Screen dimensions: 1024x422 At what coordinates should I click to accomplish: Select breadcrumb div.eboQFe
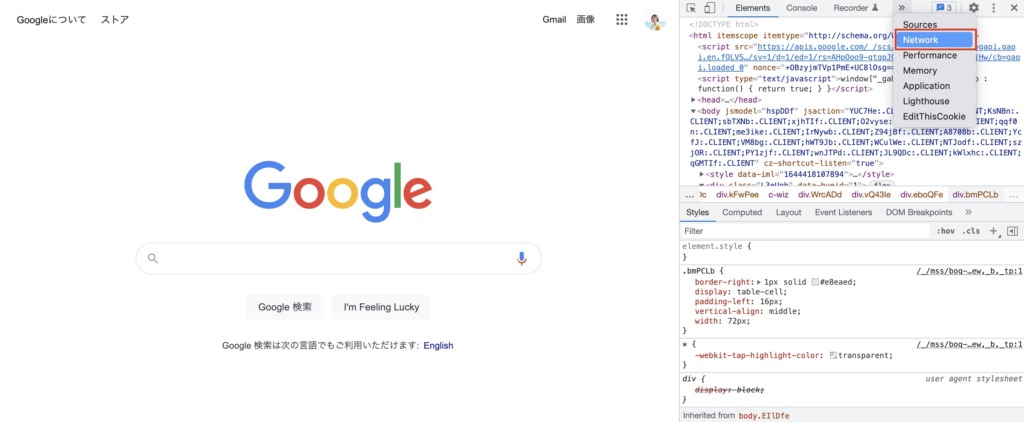coord(922,195)
